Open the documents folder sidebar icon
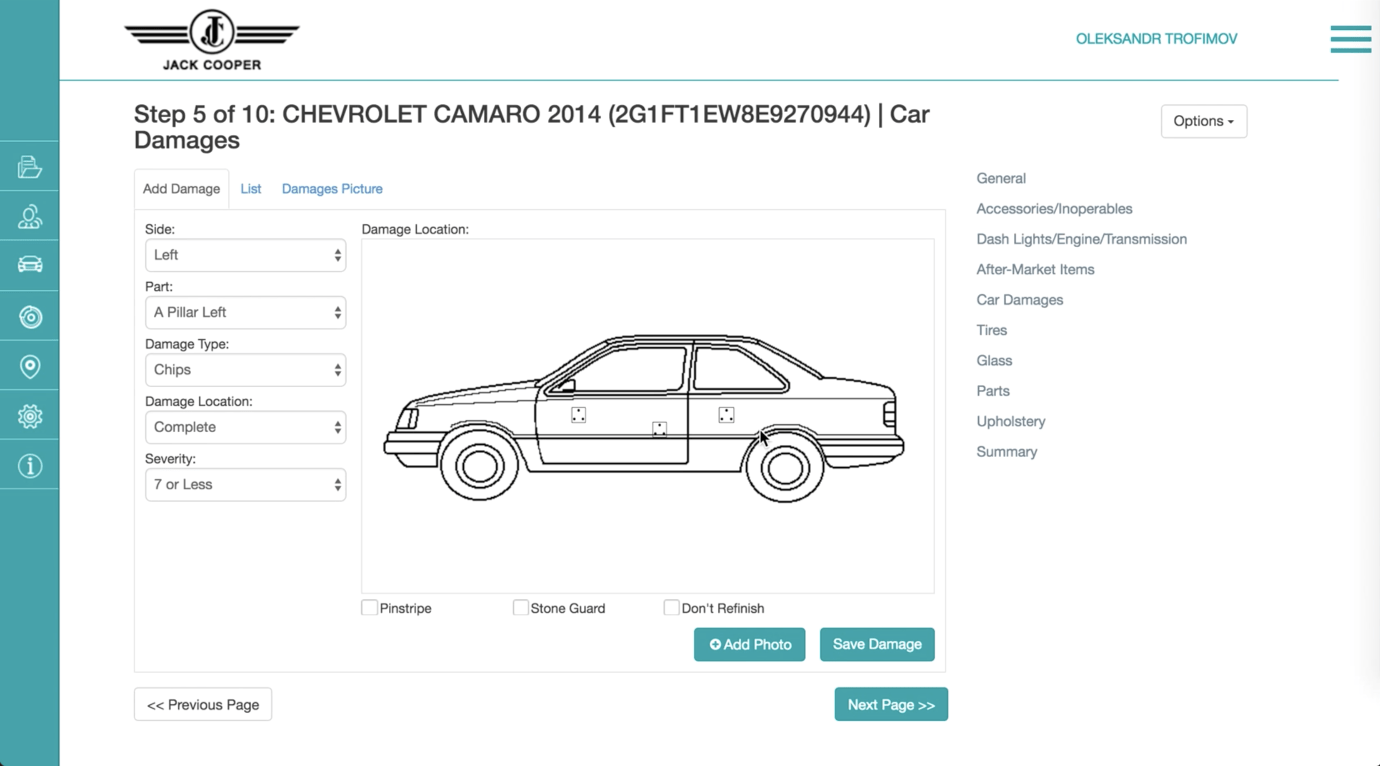The image size is (1380, 766). point(30,167)
